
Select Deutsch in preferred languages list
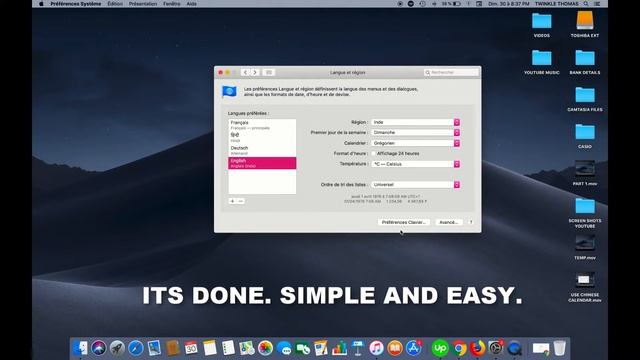click(x=262, y=150)
